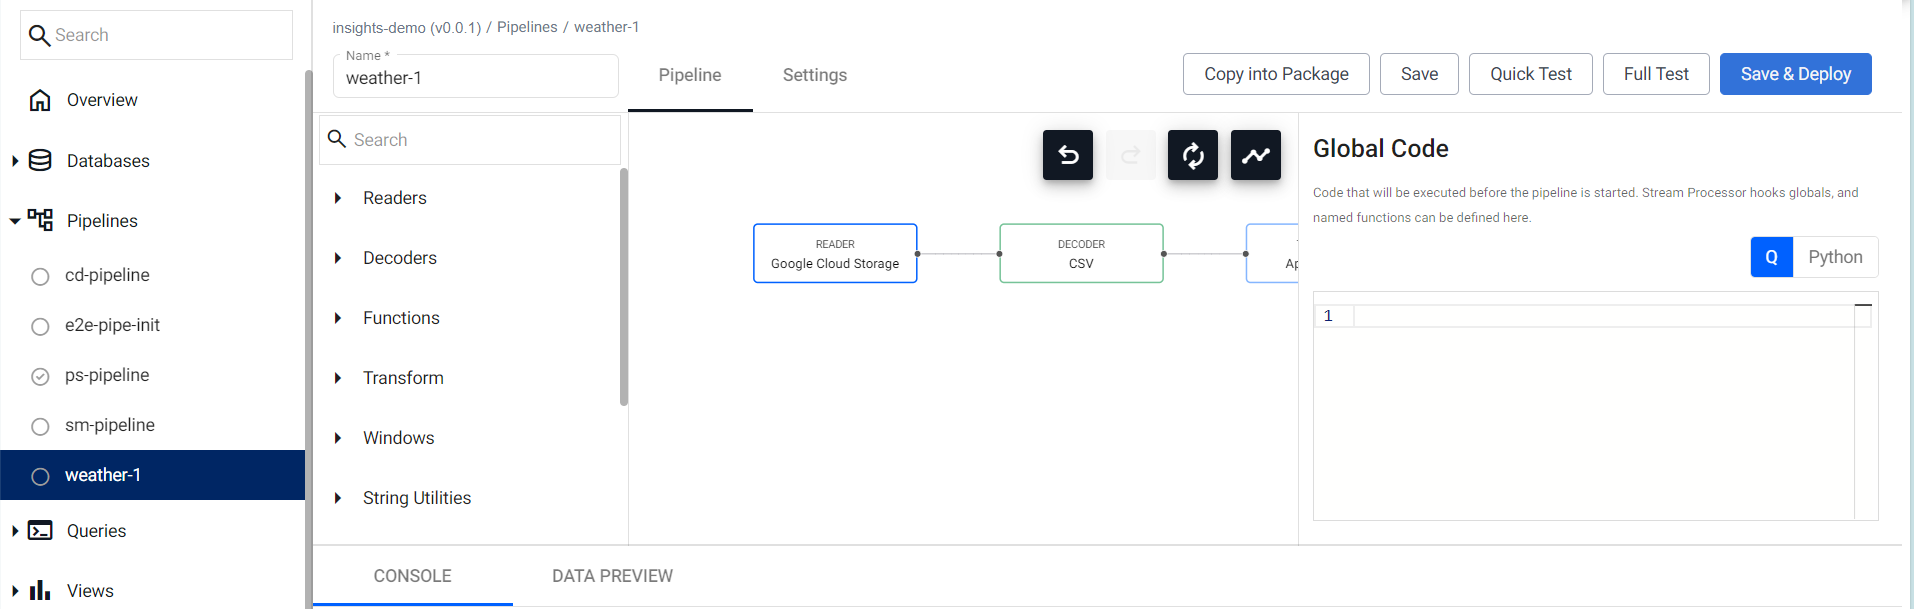
Task: Switch to the Settings tab
Action: pos(814,74)
